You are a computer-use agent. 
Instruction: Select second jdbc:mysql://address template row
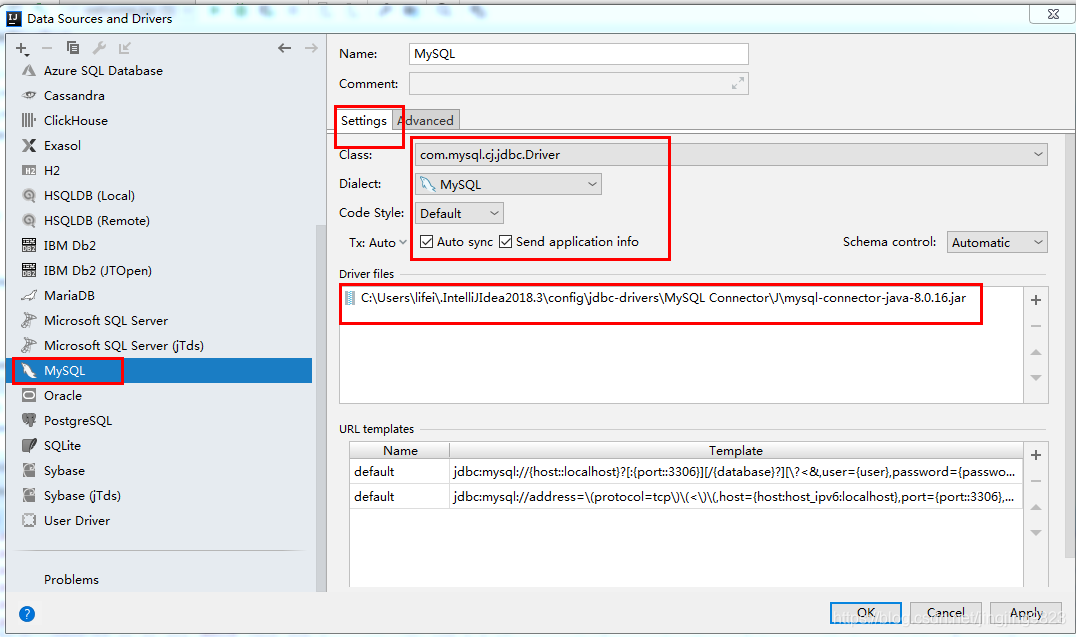686,496
